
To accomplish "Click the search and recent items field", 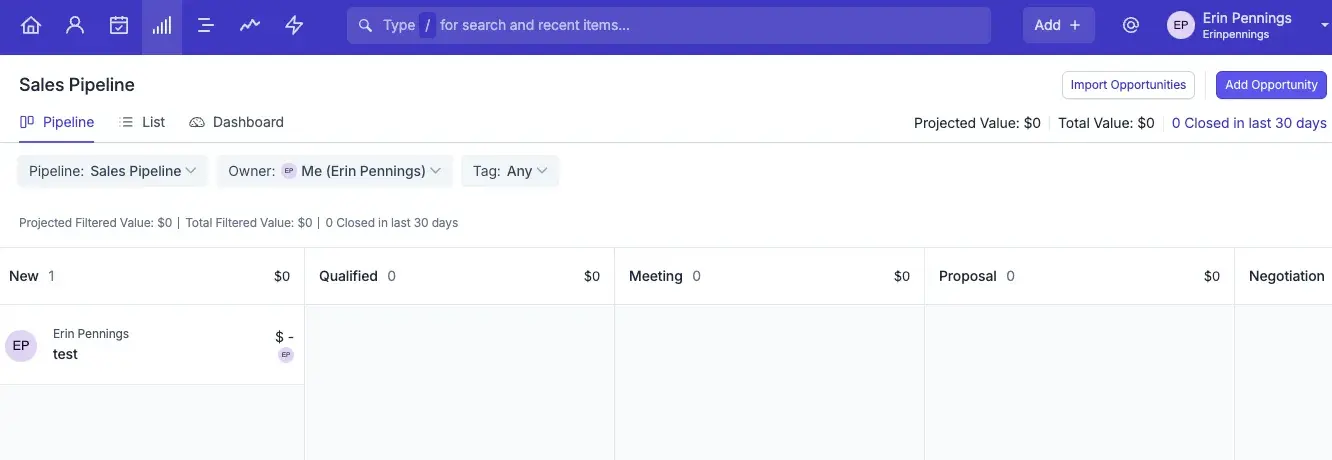I will [668, 26].
